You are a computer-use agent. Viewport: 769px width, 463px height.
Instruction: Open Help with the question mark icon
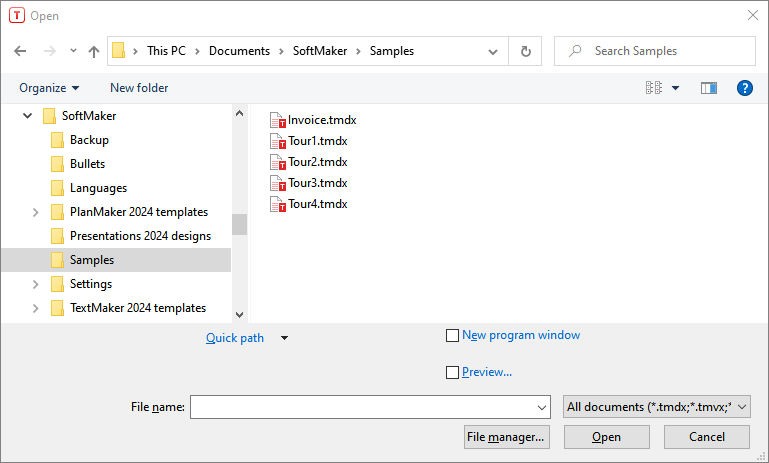[x=744, y=88]
